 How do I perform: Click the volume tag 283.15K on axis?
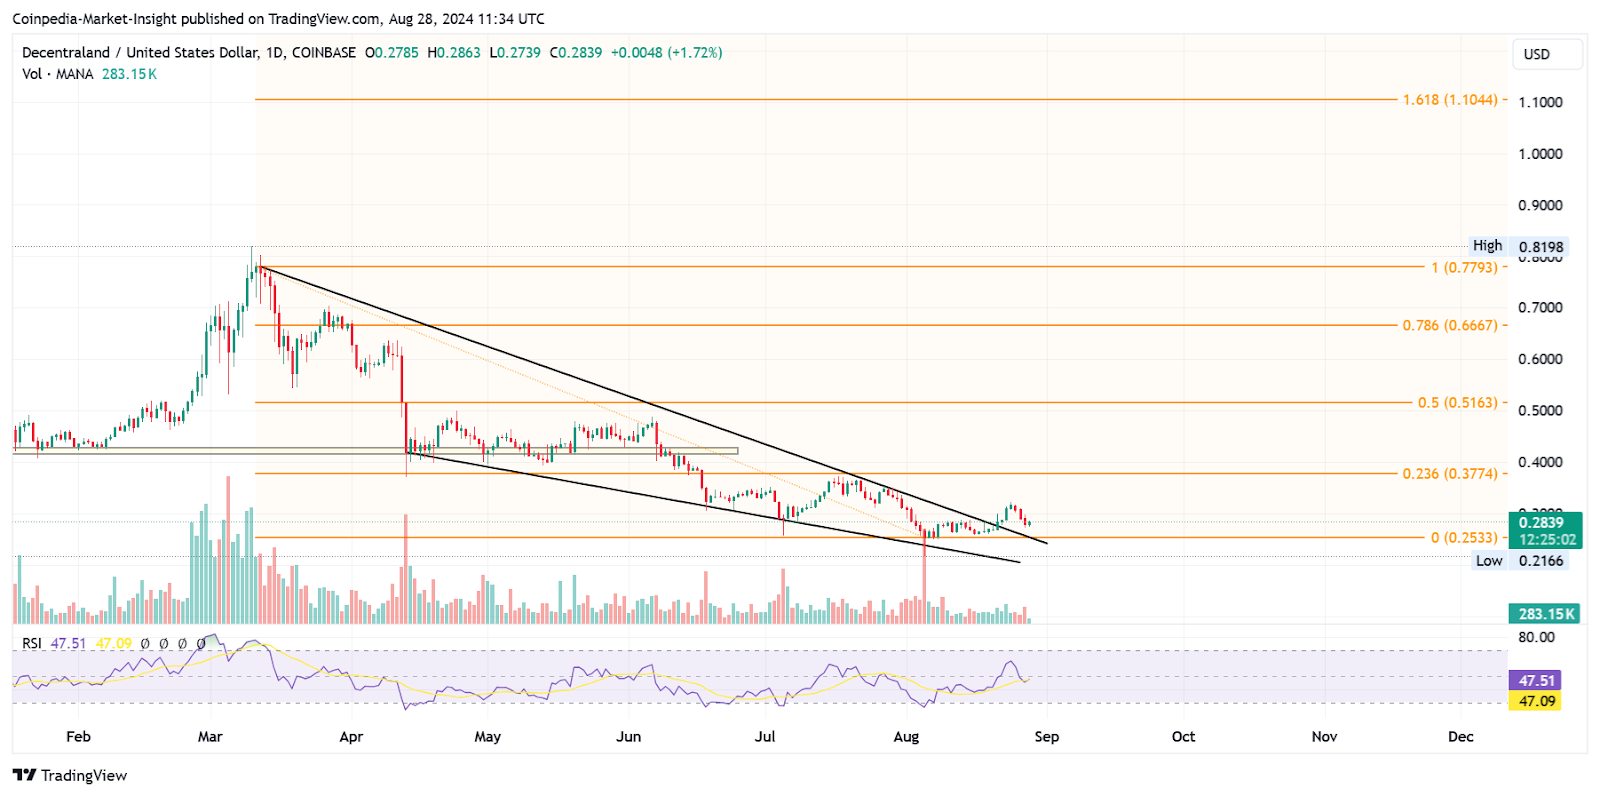tap(1544, 614)
